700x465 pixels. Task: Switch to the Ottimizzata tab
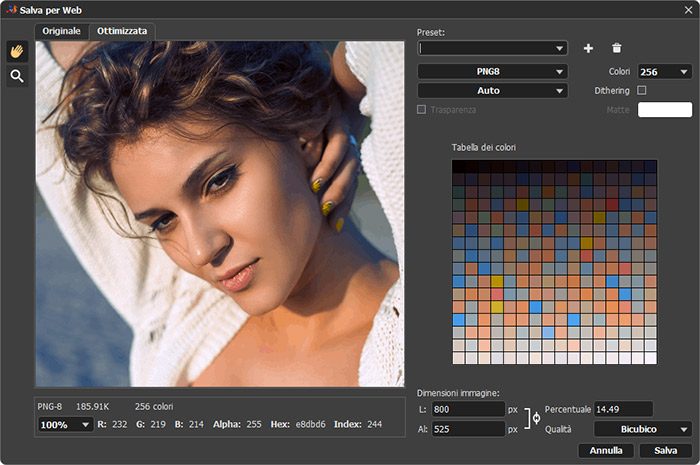122,31
